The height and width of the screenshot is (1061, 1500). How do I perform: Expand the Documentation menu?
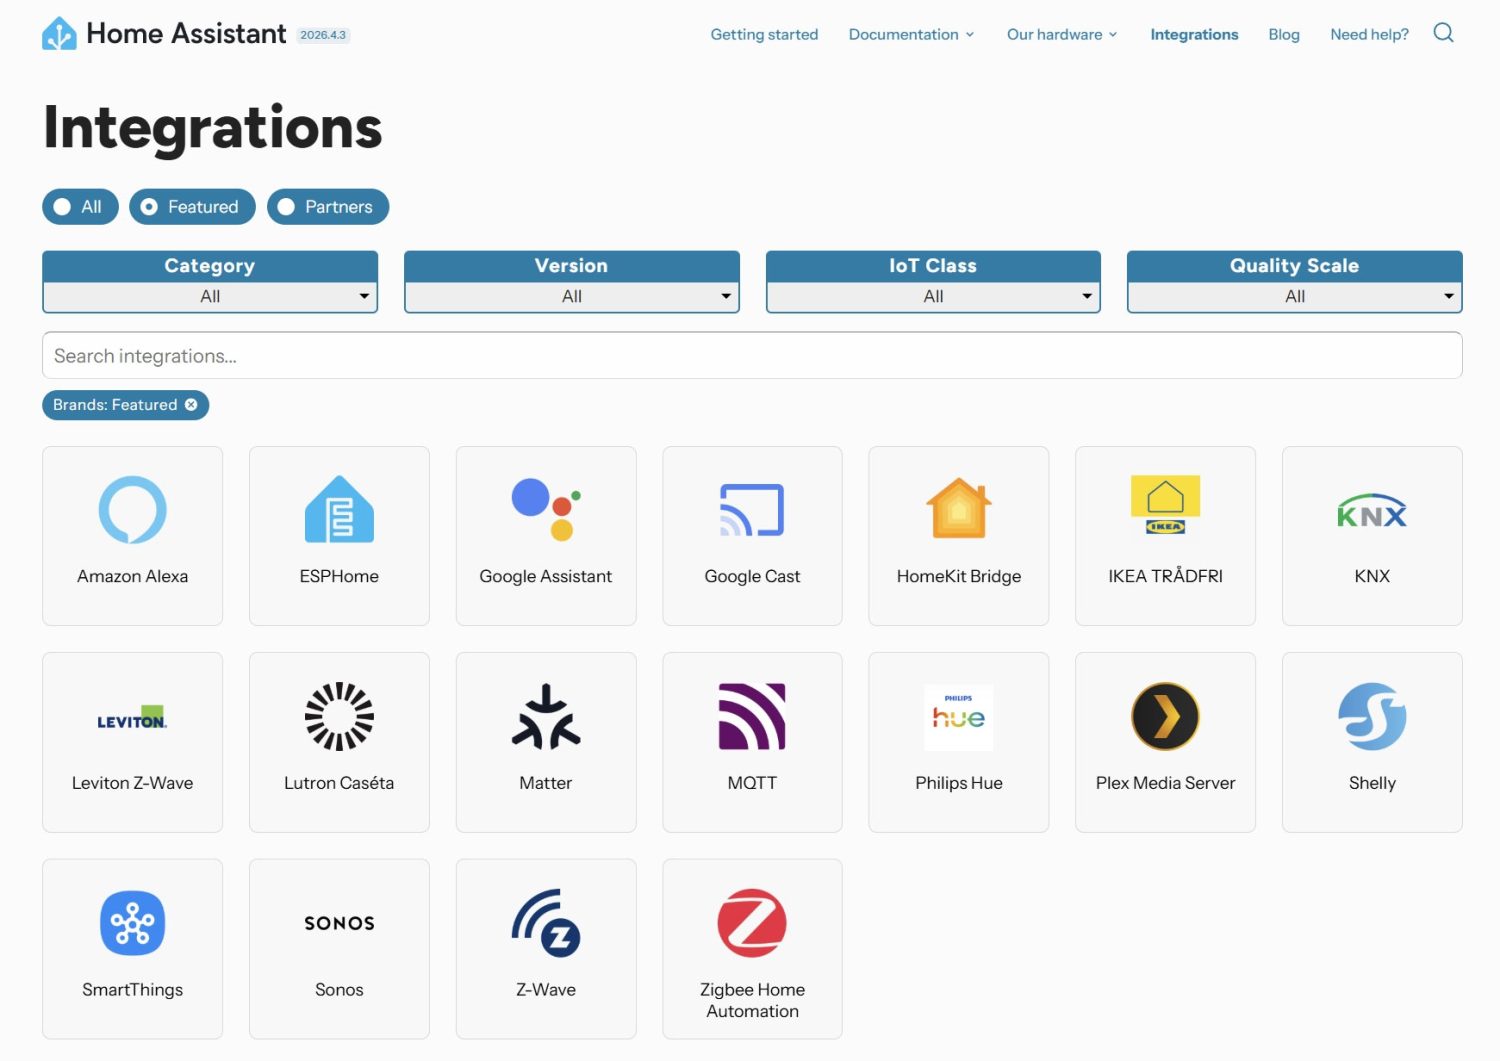tap(911, 34)
